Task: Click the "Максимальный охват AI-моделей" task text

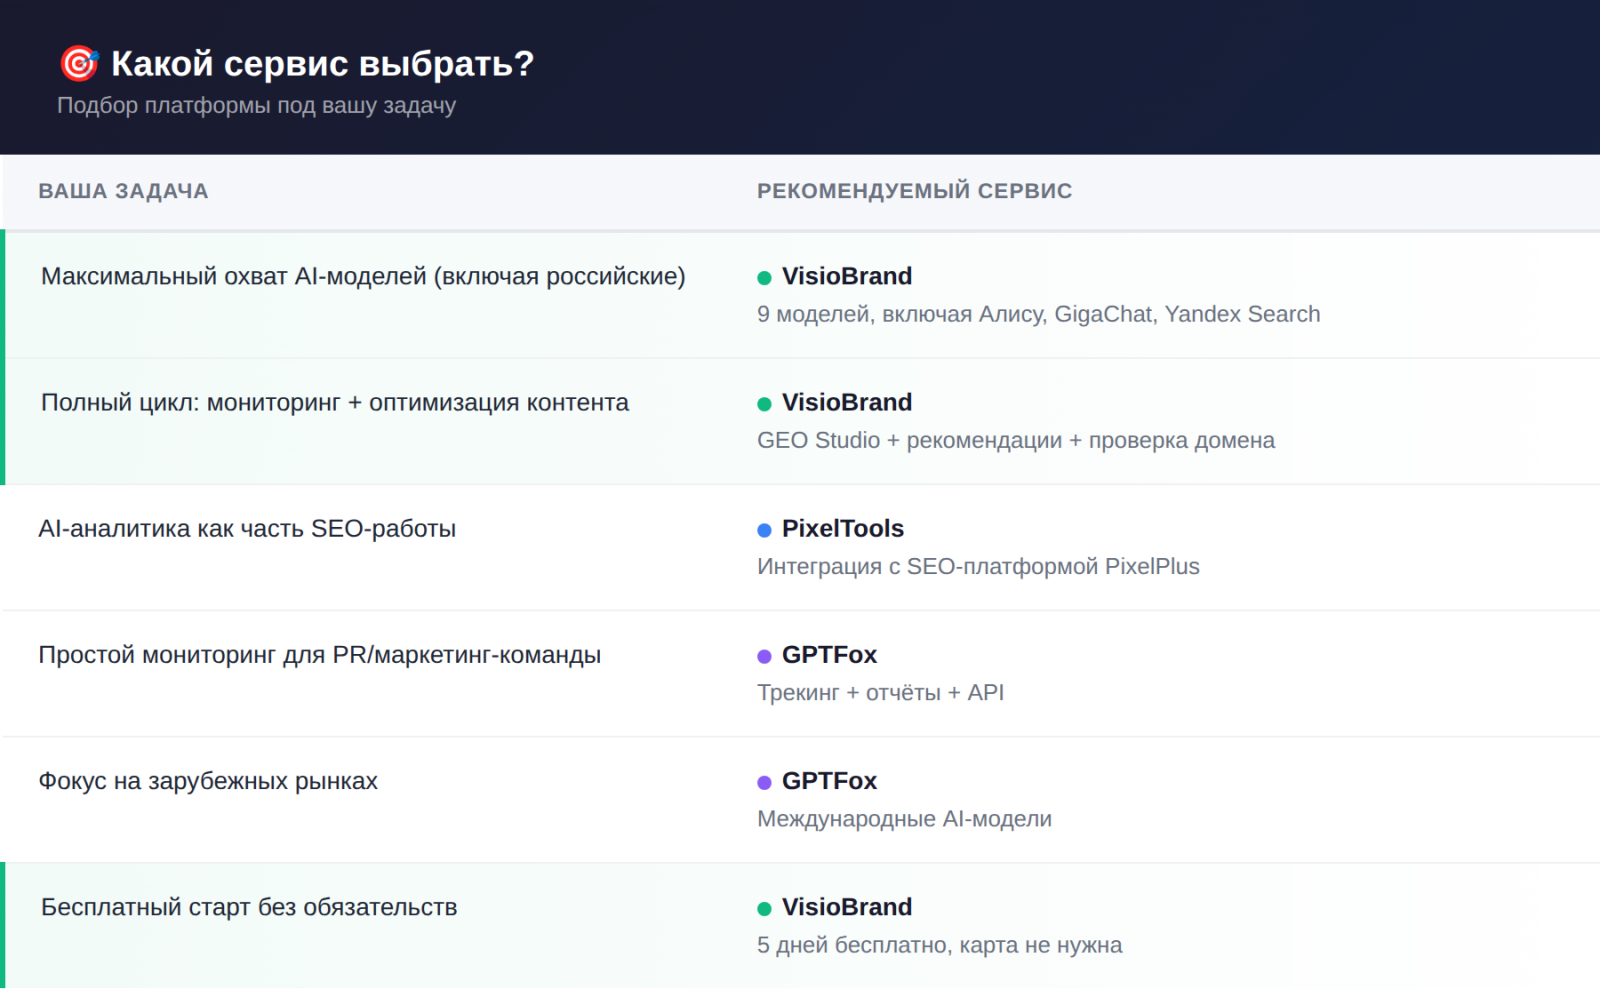Action: pyautogui.click(x=363, y=276)
